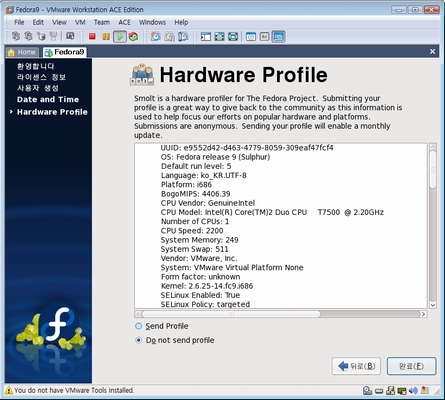
Task: Click the VMware Tools warning icon
Action: (9, 390)
